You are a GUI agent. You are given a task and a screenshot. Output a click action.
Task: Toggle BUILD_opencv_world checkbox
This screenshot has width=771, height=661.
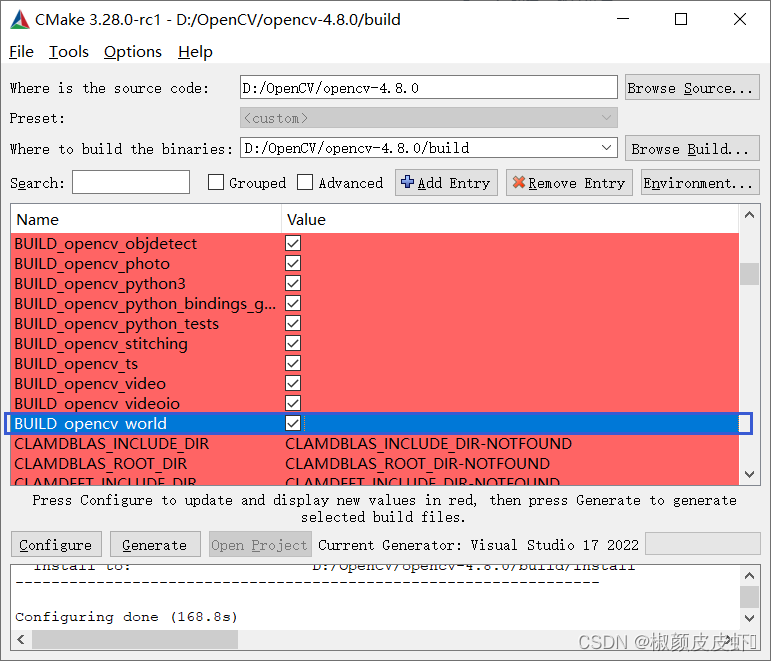[293, 423]
